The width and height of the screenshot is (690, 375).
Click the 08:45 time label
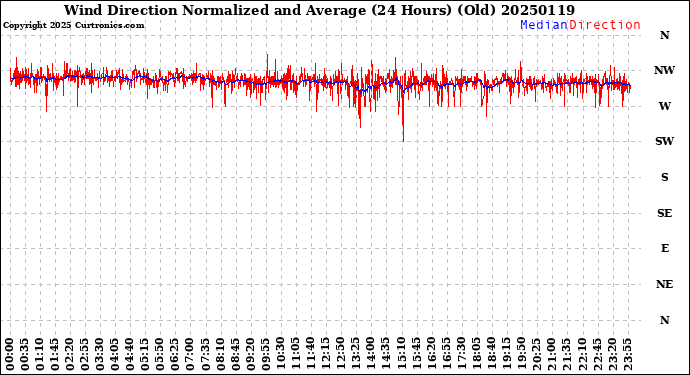pyautogui.click(x=235, y=354)
